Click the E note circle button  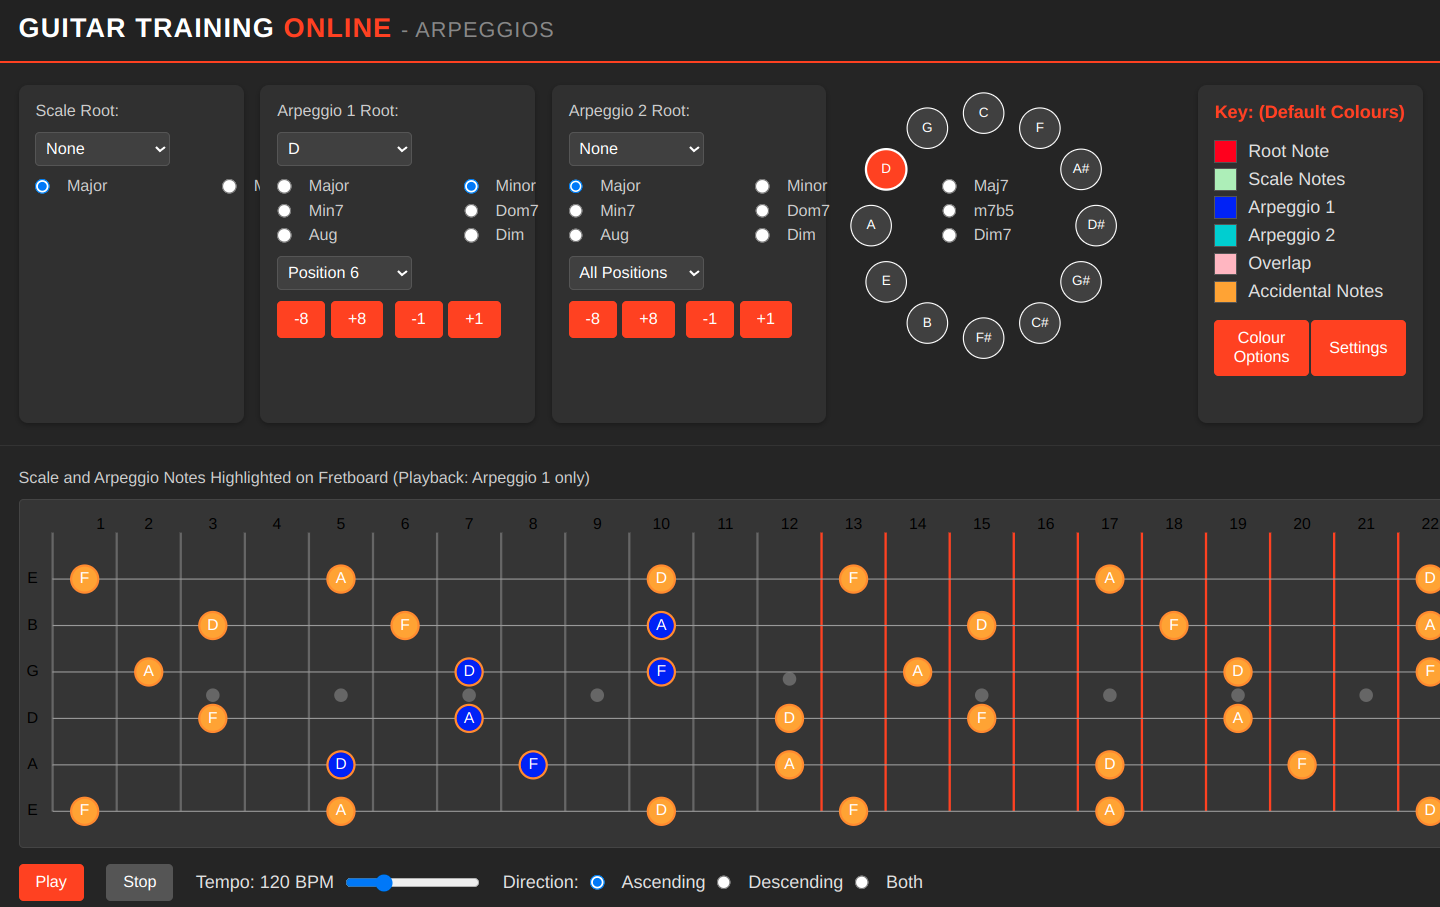pyautogui.click(x=886, y=282)
